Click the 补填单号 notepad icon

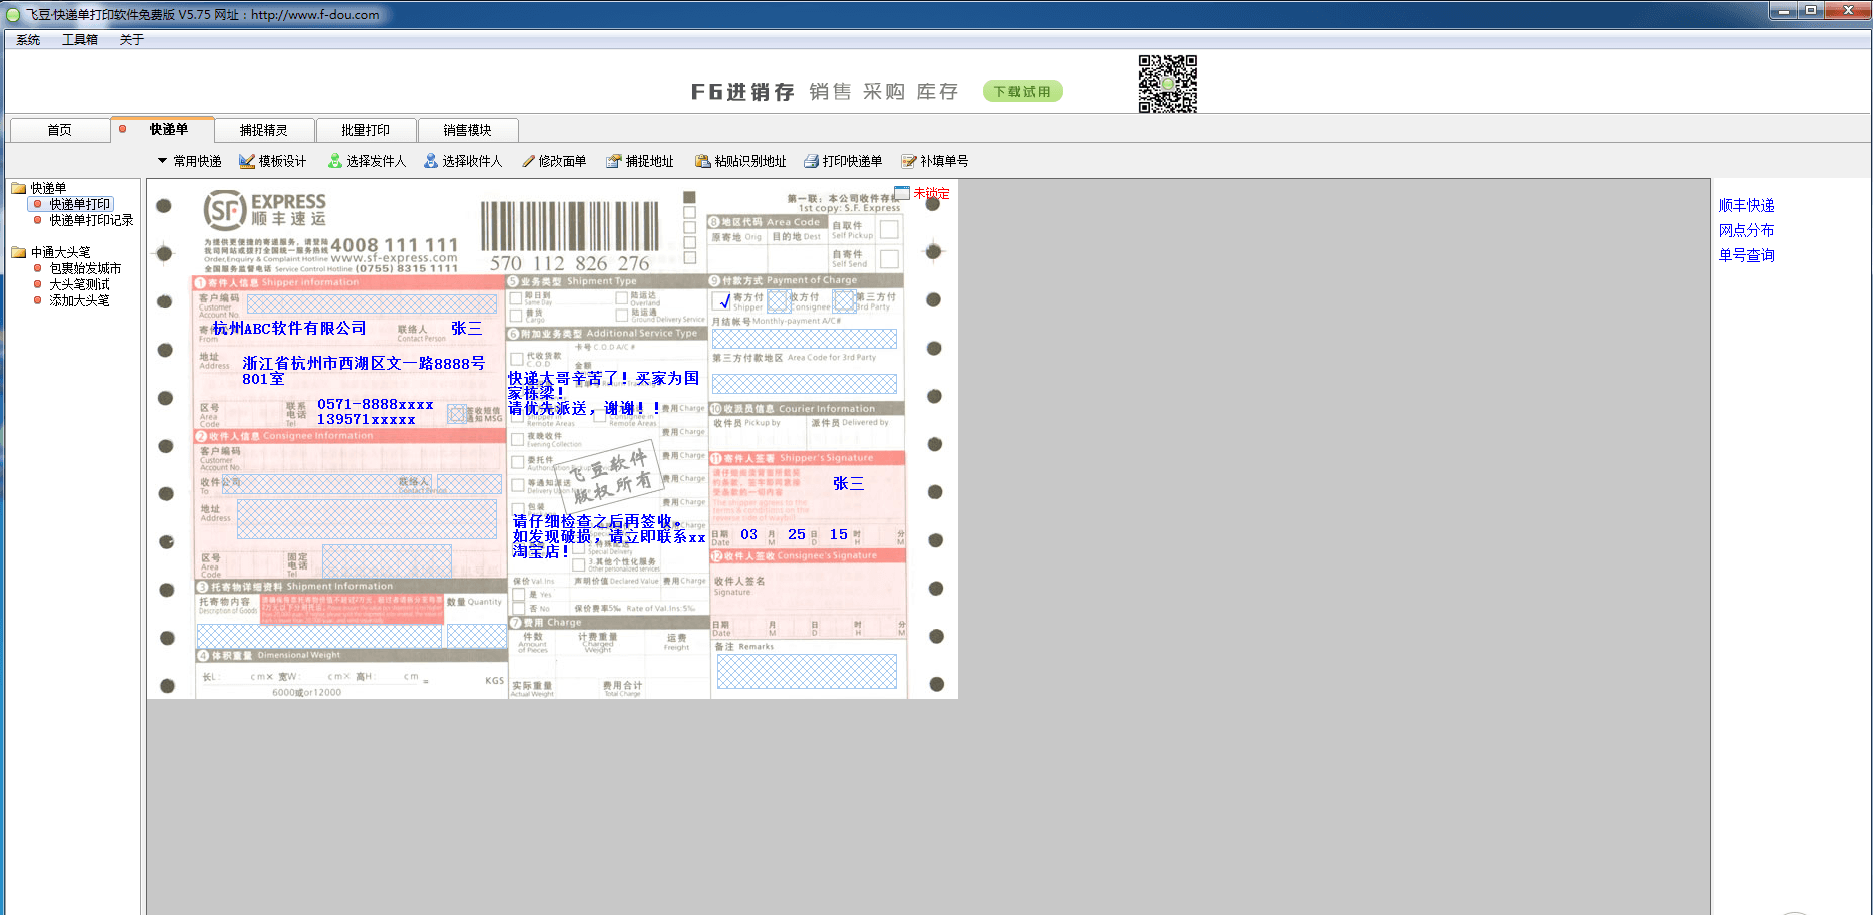pos(909,161)
